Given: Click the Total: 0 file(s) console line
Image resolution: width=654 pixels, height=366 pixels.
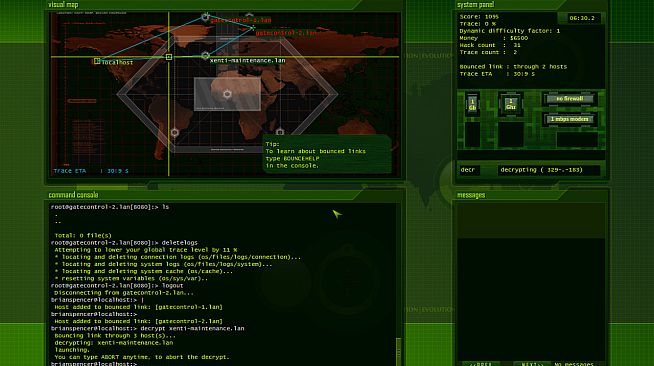Looking at the screenshot, I should pos(83,236).
